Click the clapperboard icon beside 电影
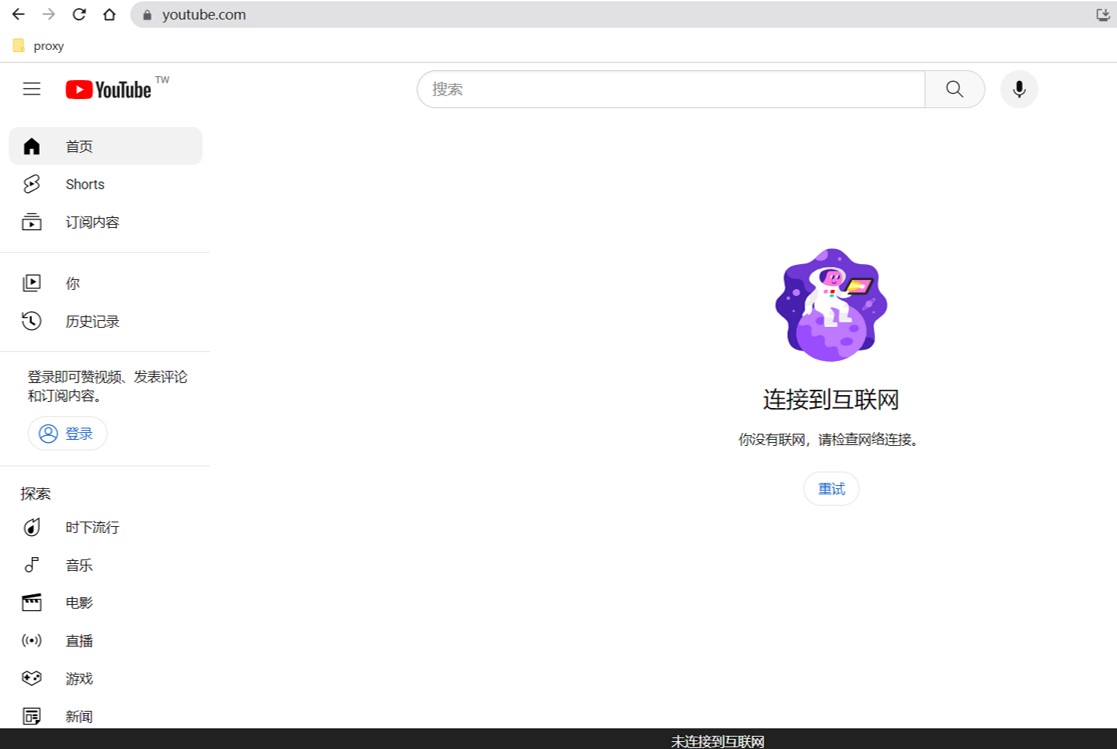 [31, 603]
